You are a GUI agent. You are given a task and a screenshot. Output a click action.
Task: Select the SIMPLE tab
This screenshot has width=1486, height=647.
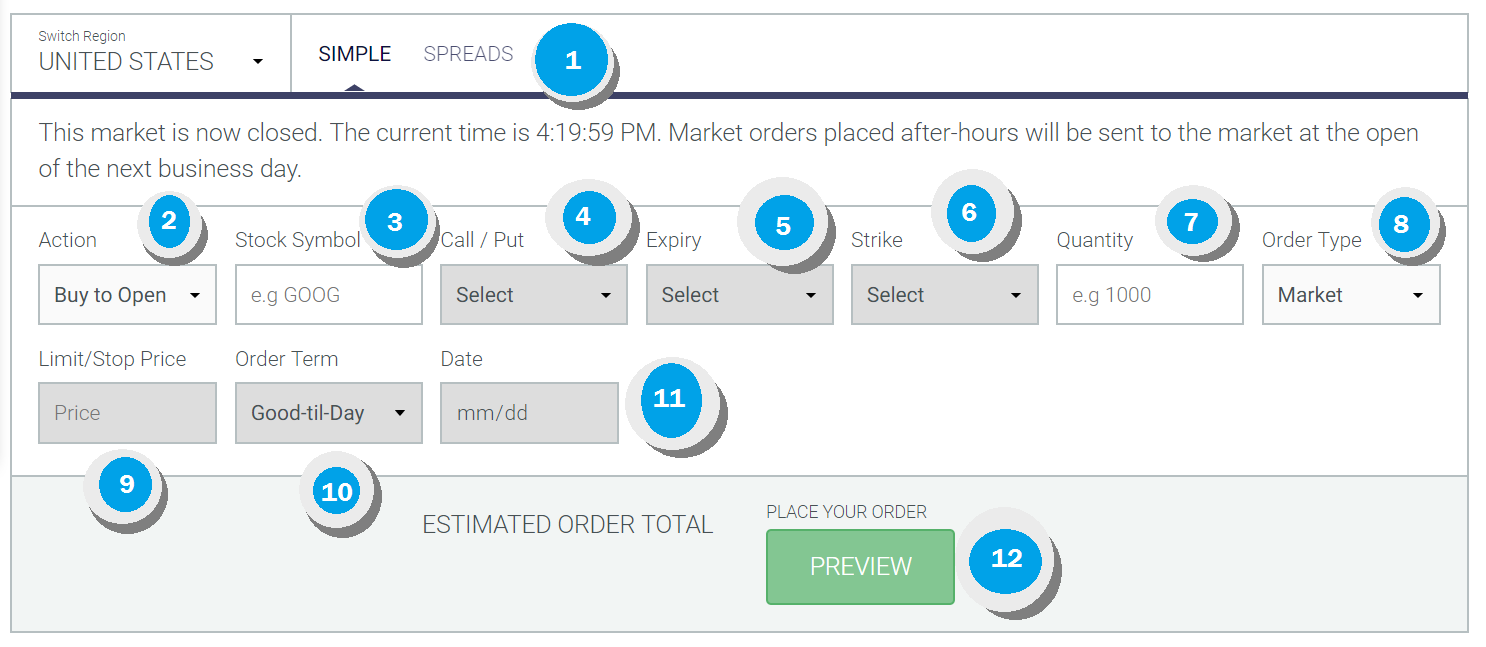point(355,54)
